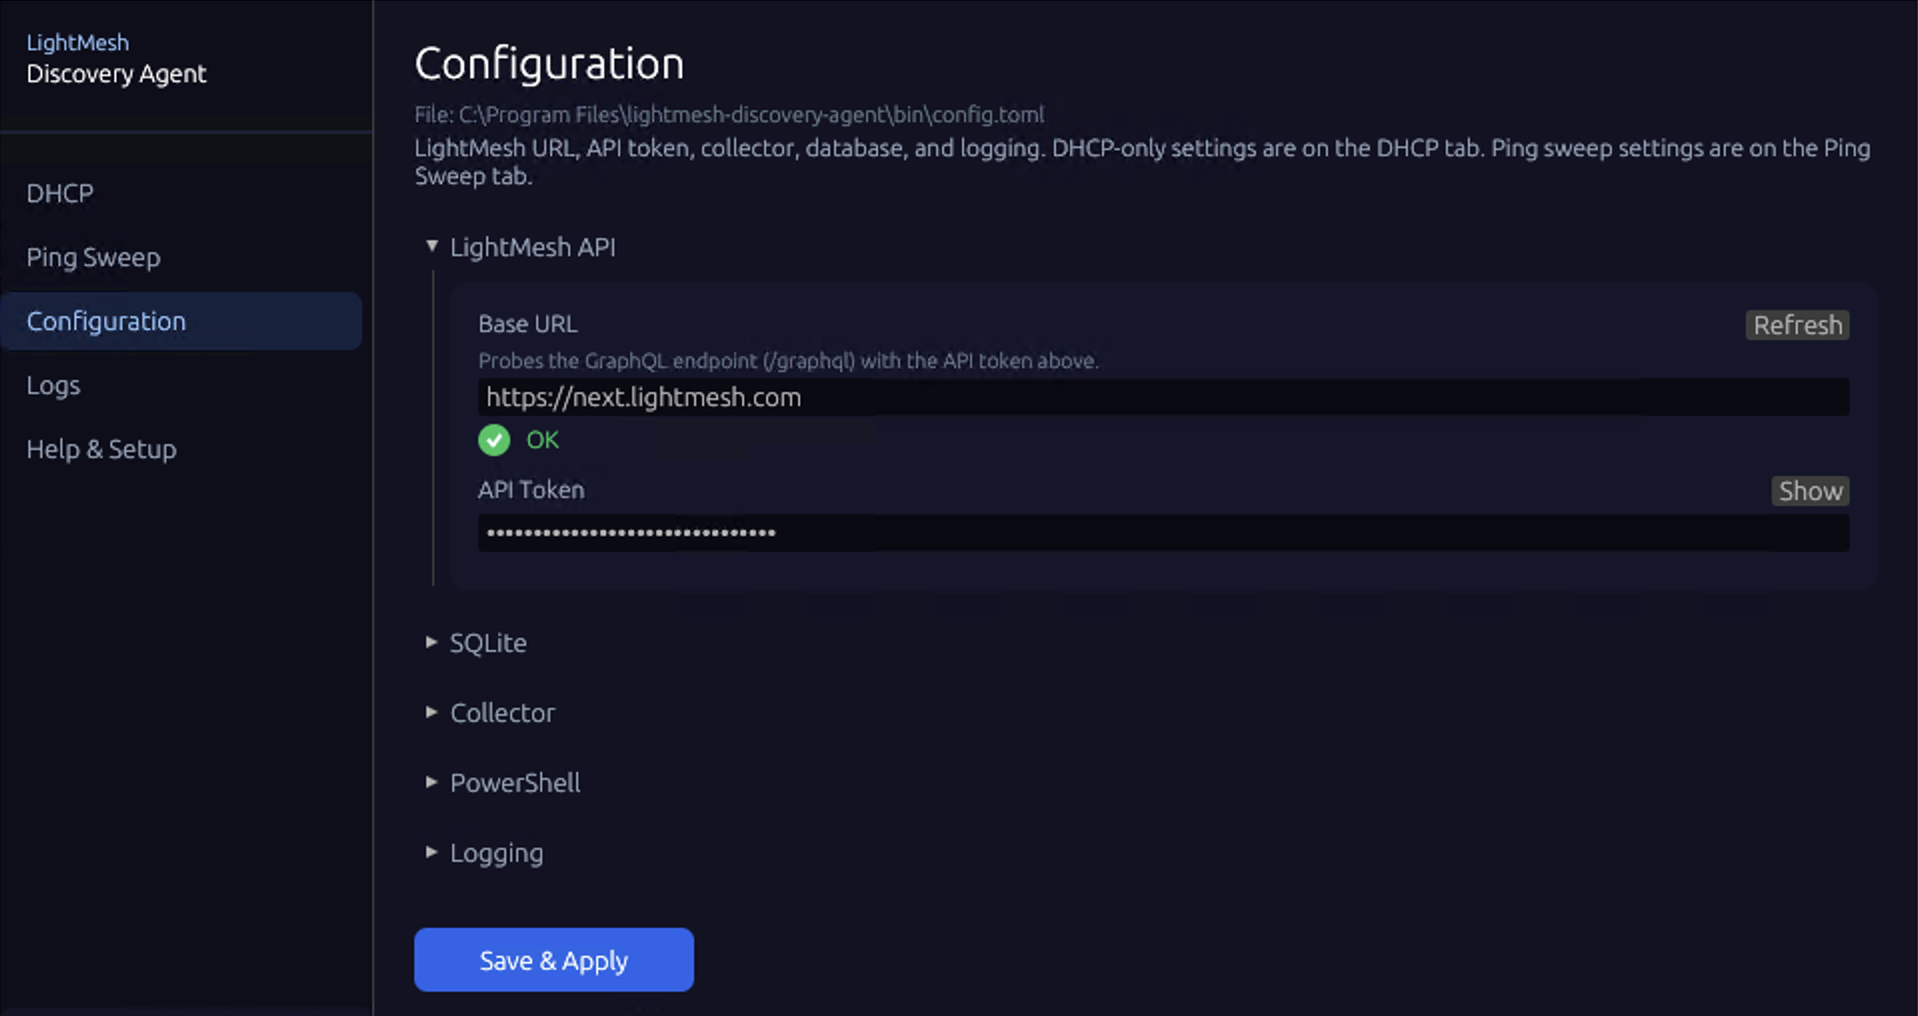The image size is (1918, 1016).
Task: Open the DHCP tab in sidebar
Action: click(60, 193)
